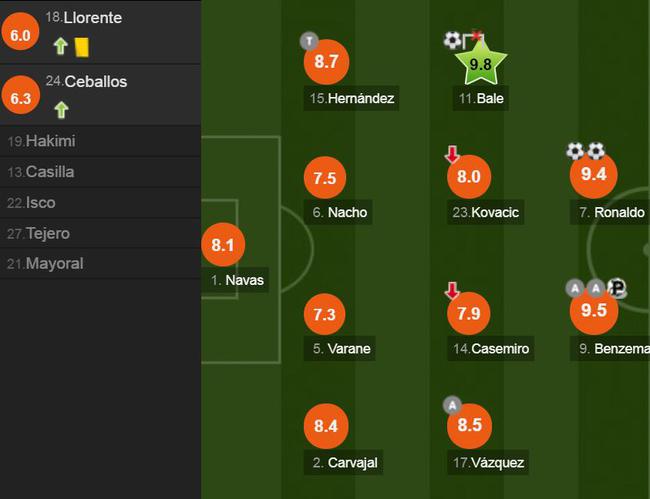Click Varane's 7.3 rating circle
Viewport: 650px width, 499px height.
[x=324, y=314]
